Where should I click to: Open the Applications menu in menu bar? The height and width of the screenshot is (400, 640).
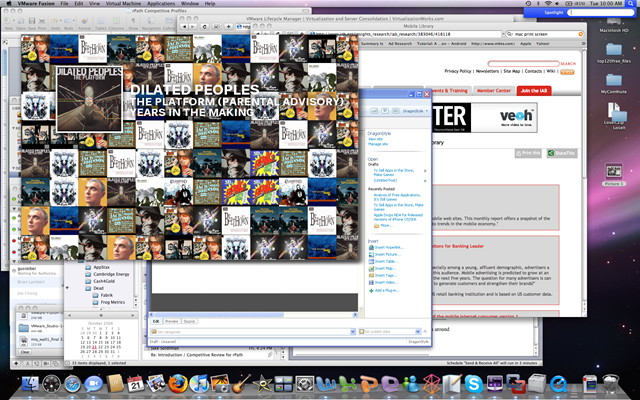(161, 3)
